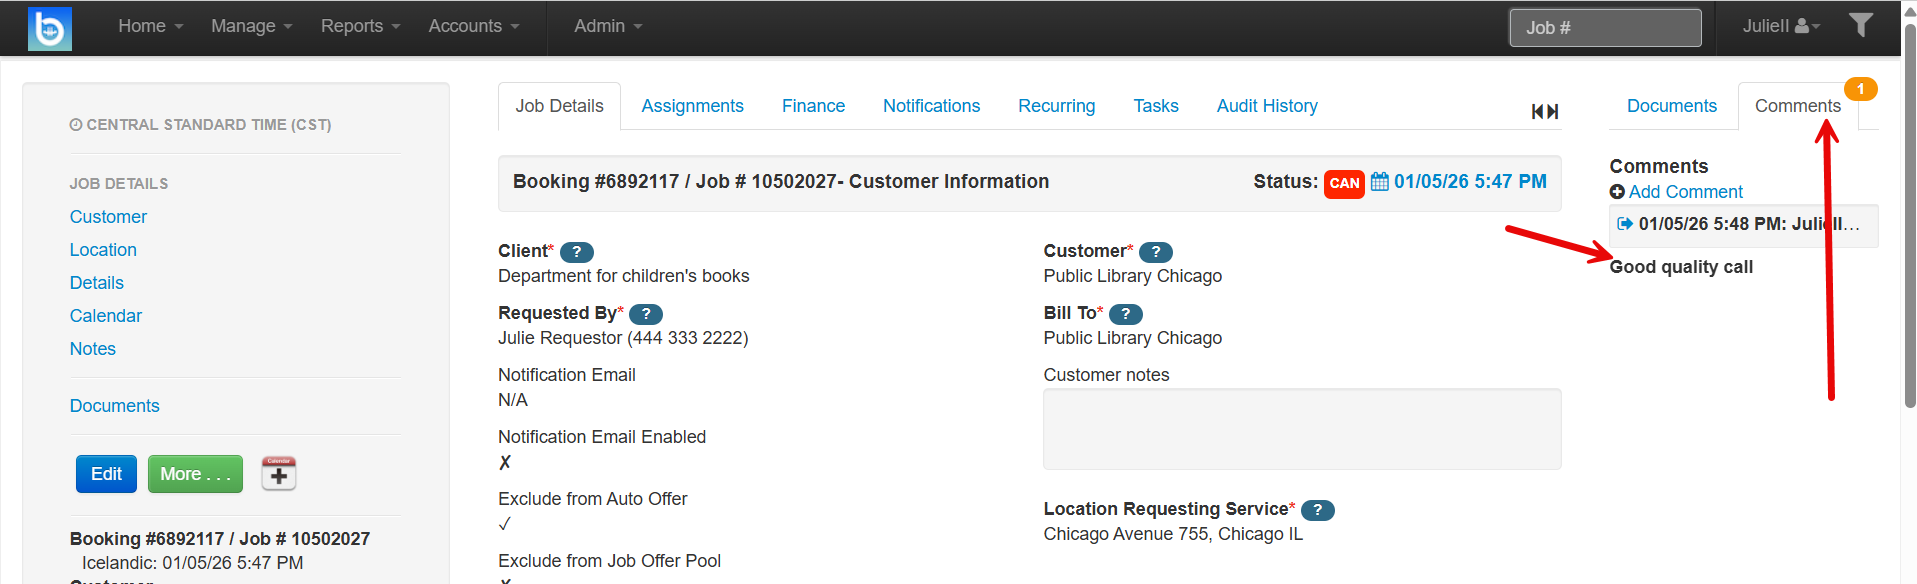
Task: Expand the Admin dropdown
Action: (x=608, y=26)
